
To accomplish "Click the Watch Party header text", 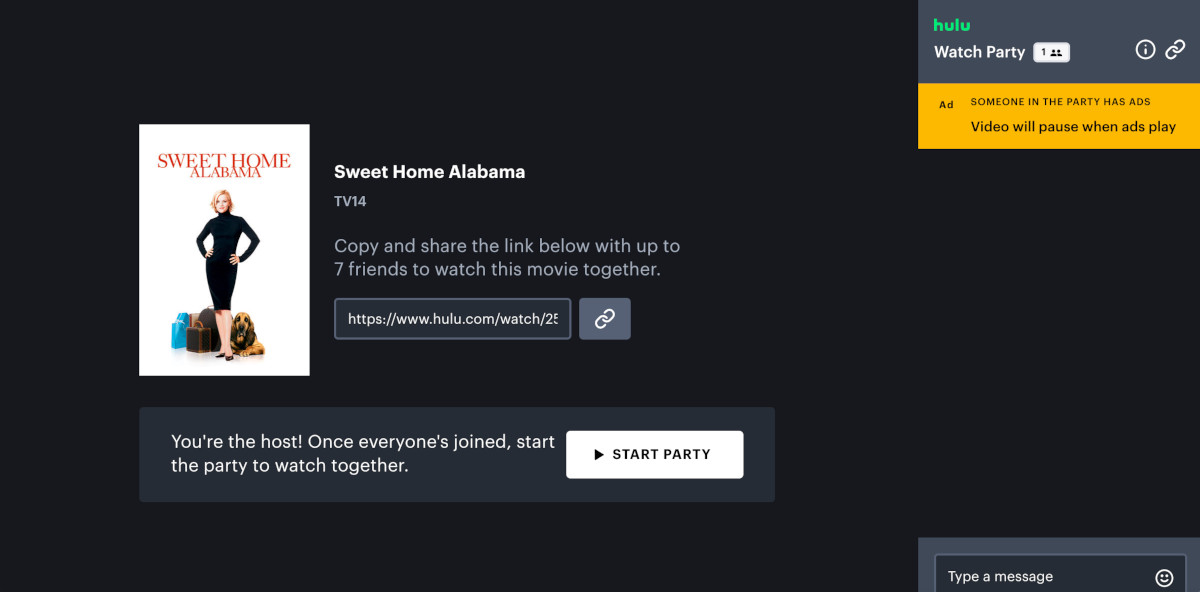I will click(x=980, y=51).
